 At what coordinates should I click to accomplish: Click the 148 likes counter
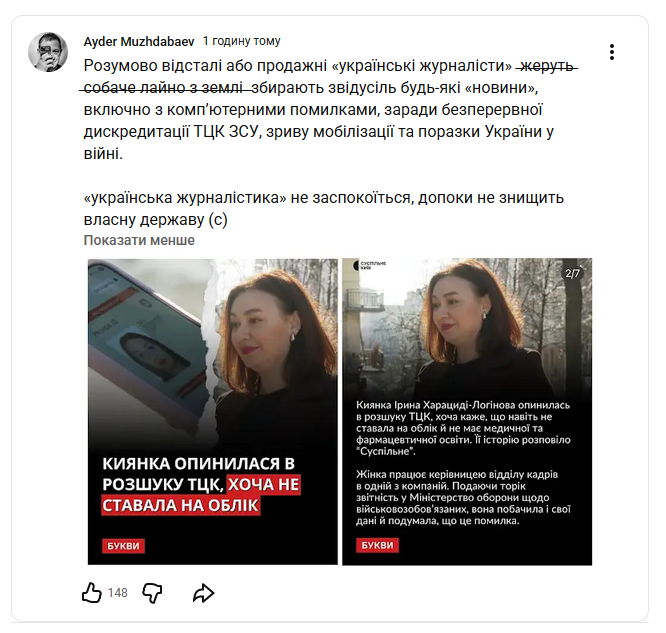118,593
